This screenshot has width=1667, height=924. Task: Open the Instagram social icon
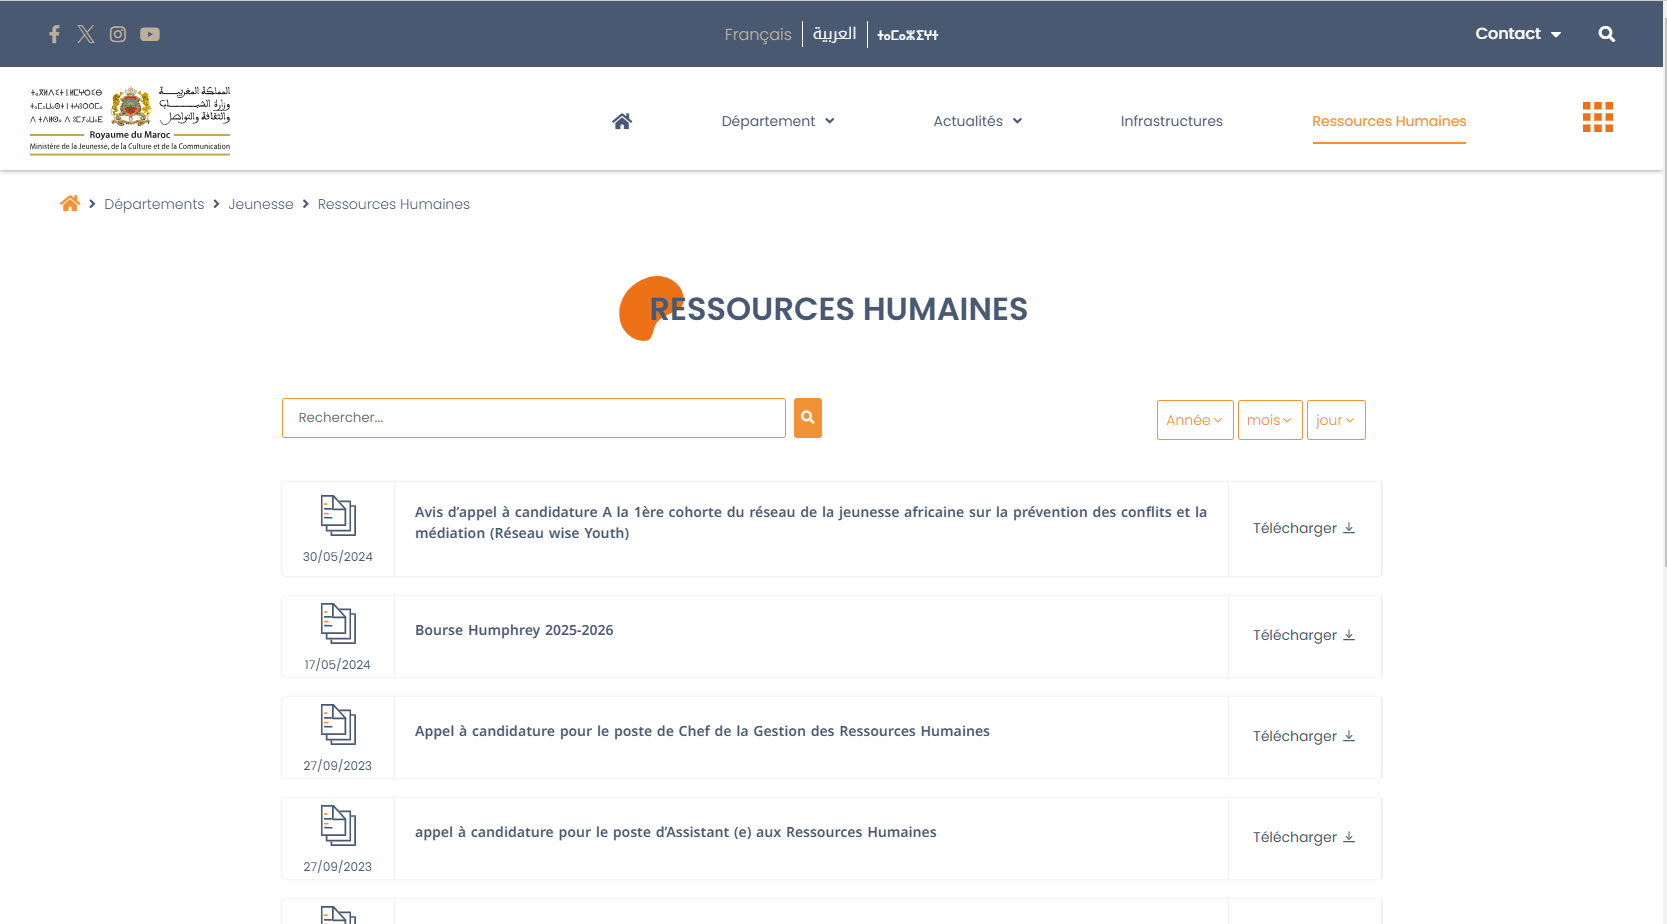[118, 34]
